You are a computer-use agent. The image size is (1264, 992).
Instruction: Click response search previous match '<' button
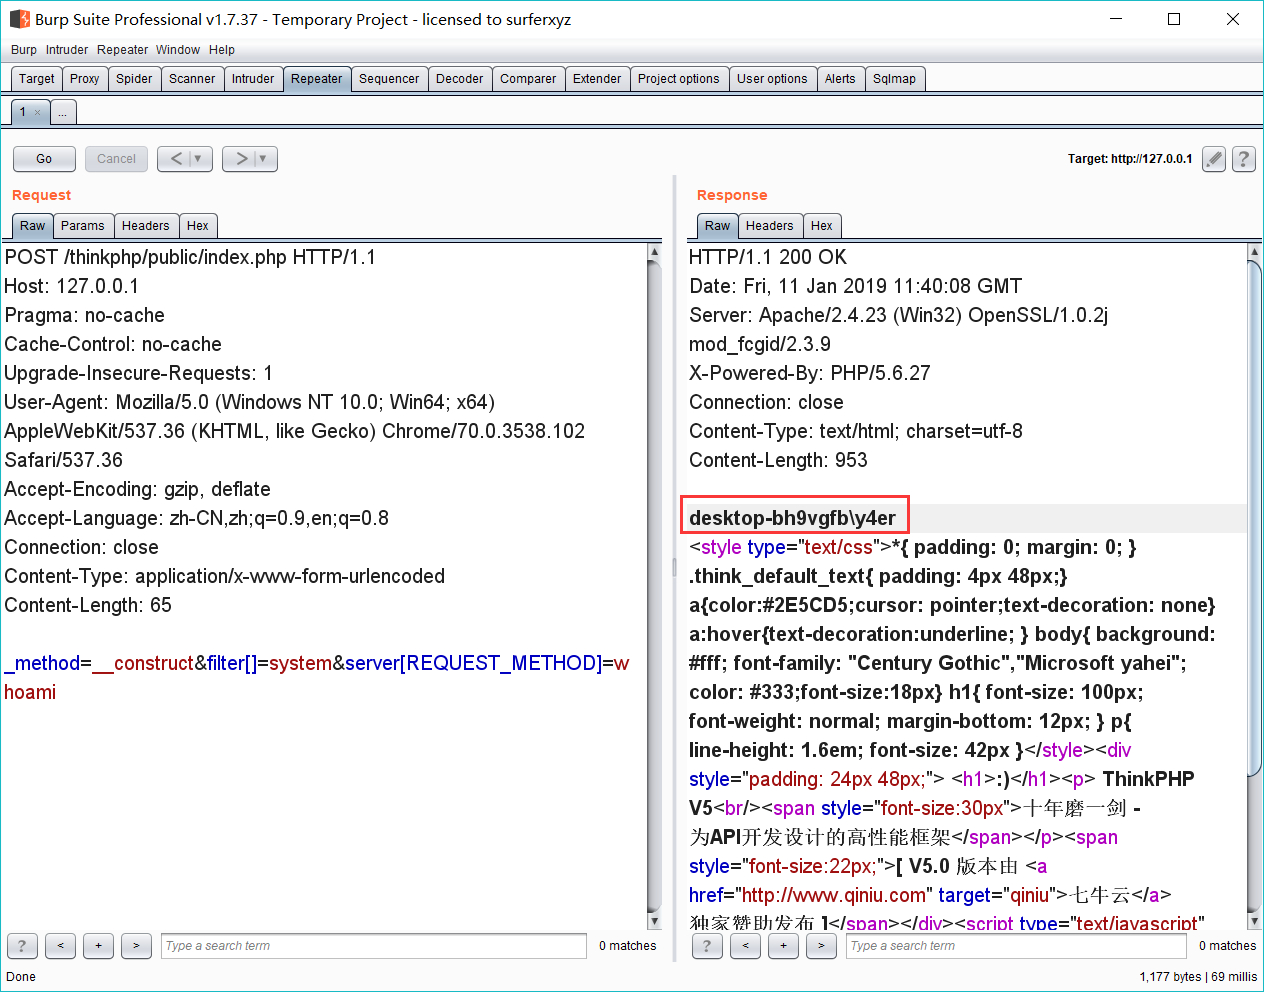(x=745, y=945)
